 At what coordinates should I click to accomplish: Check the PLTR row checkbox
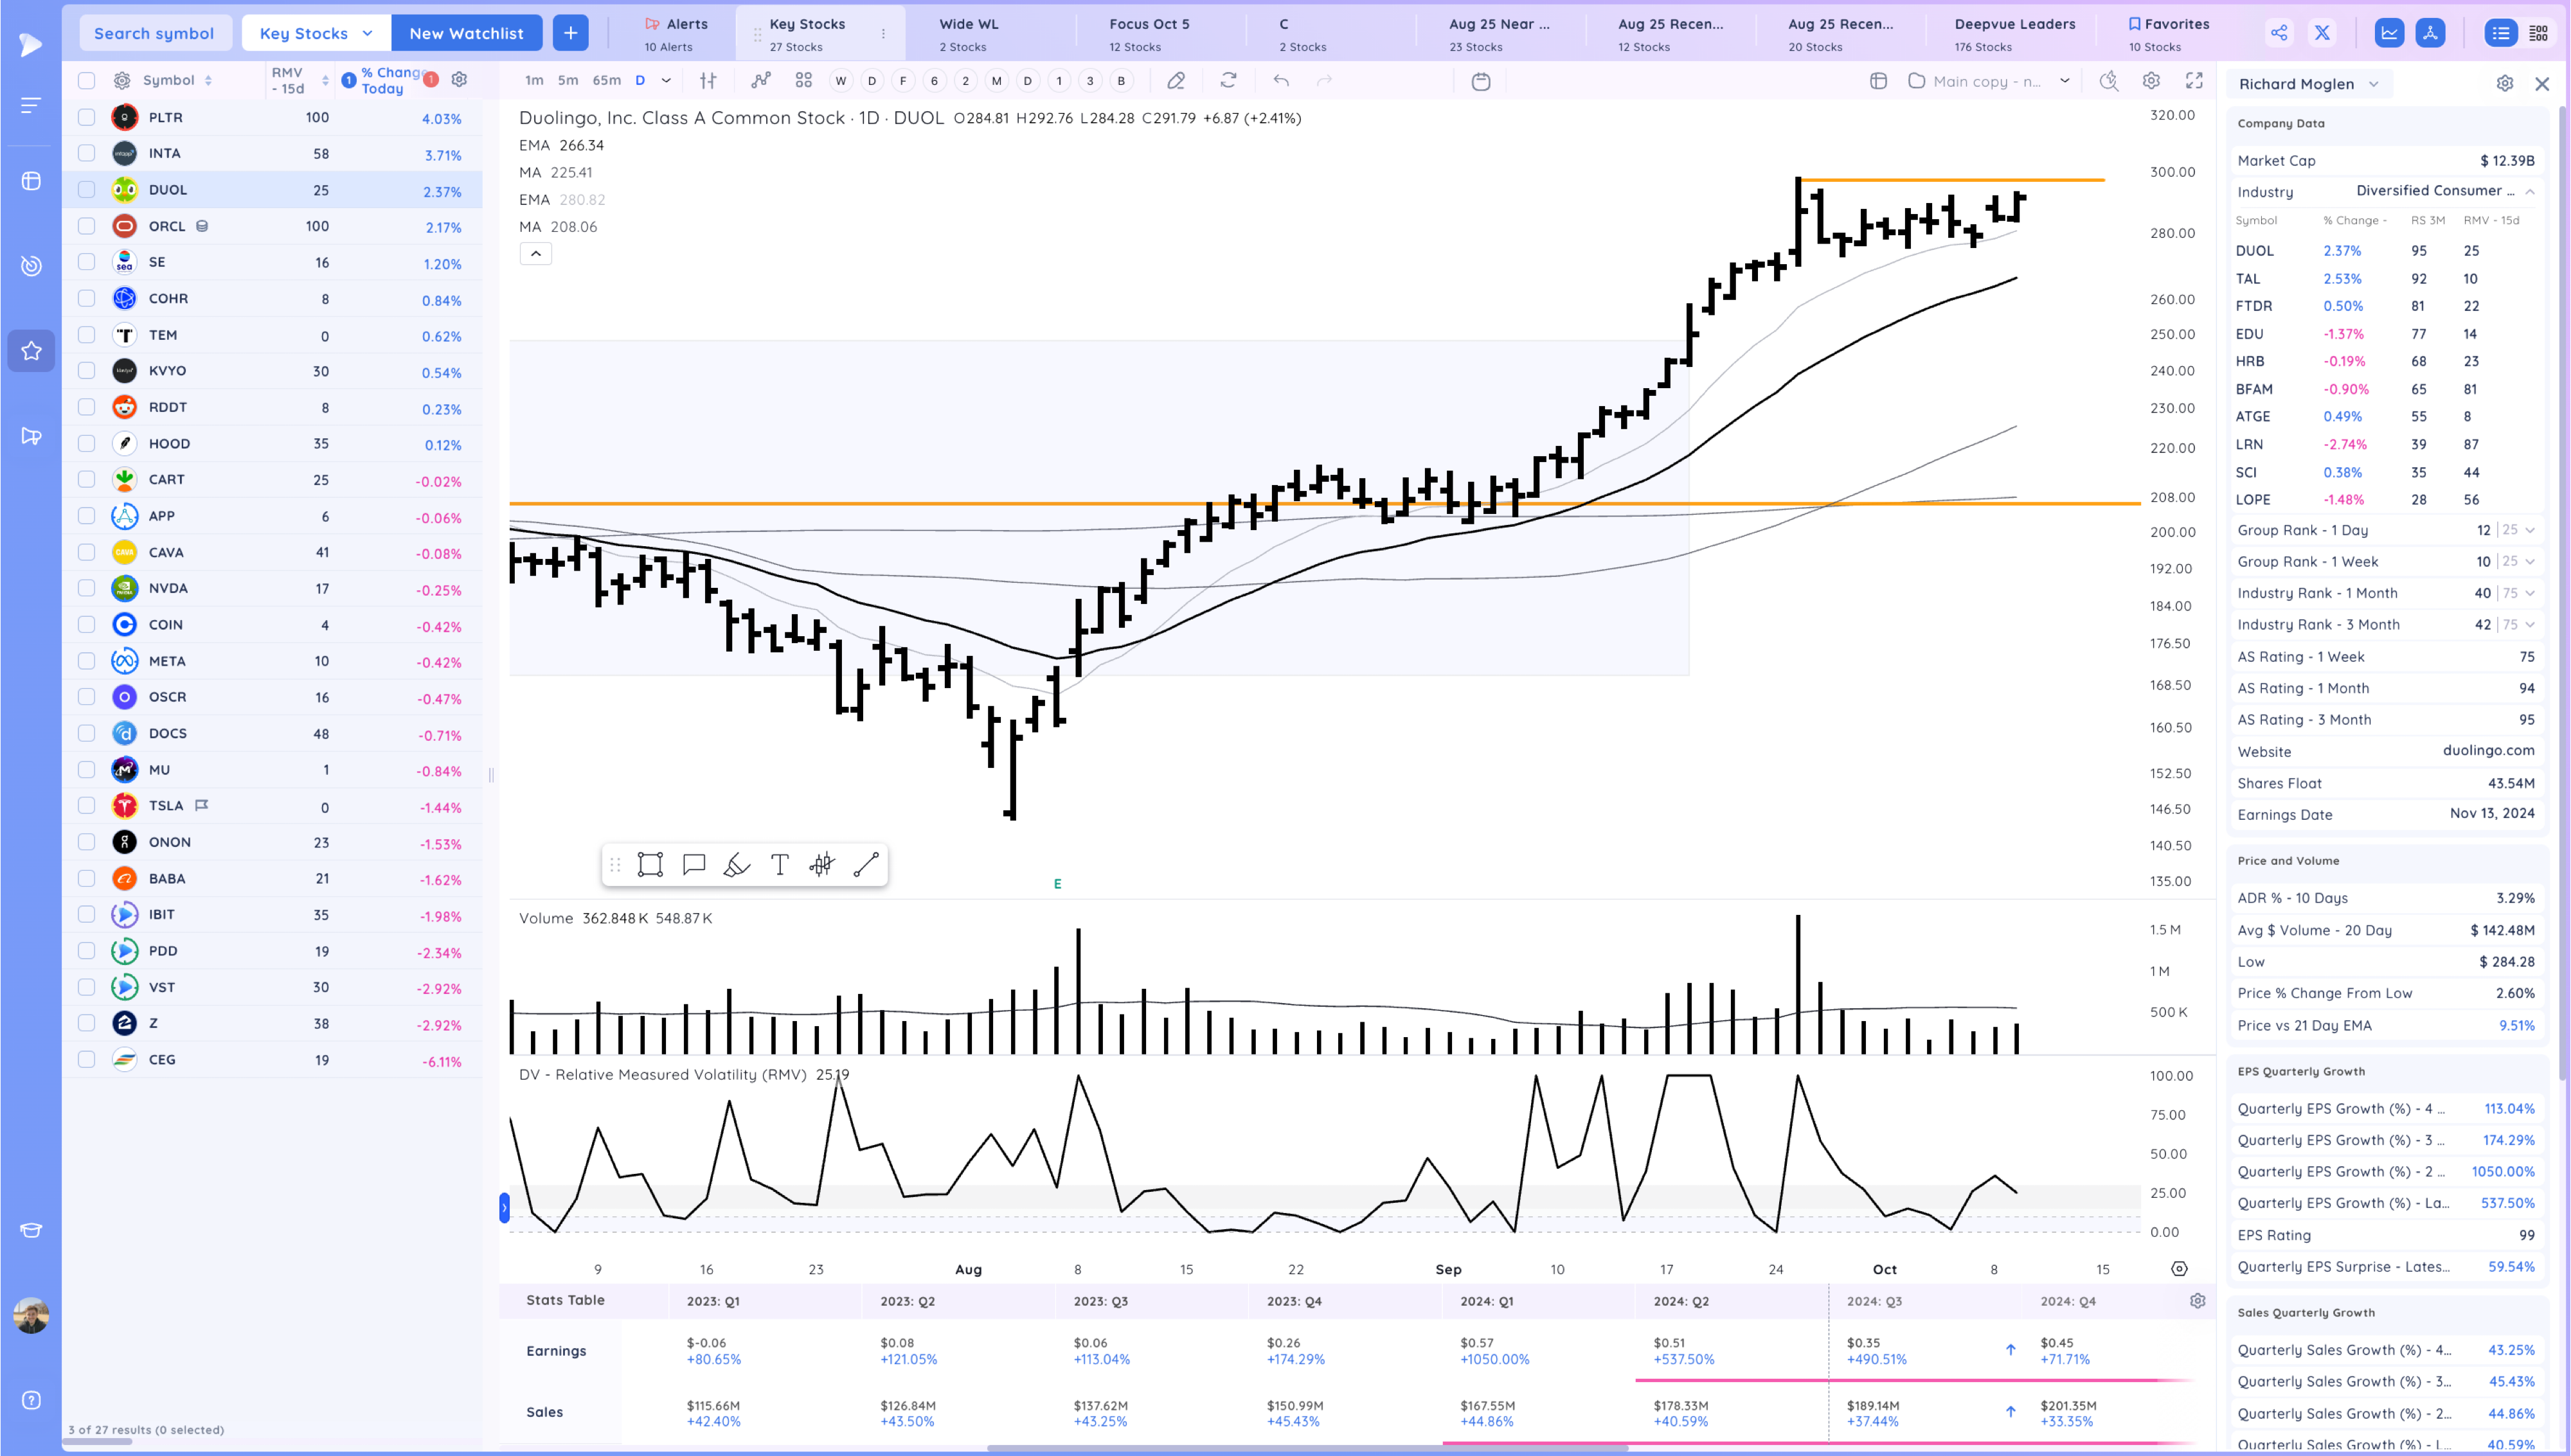coord(87,118)
